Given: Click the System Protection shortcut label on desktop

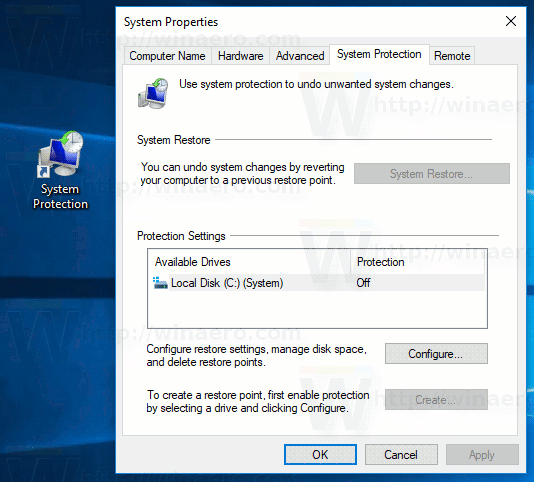Looking at the screenshot, I should (60, 197).
